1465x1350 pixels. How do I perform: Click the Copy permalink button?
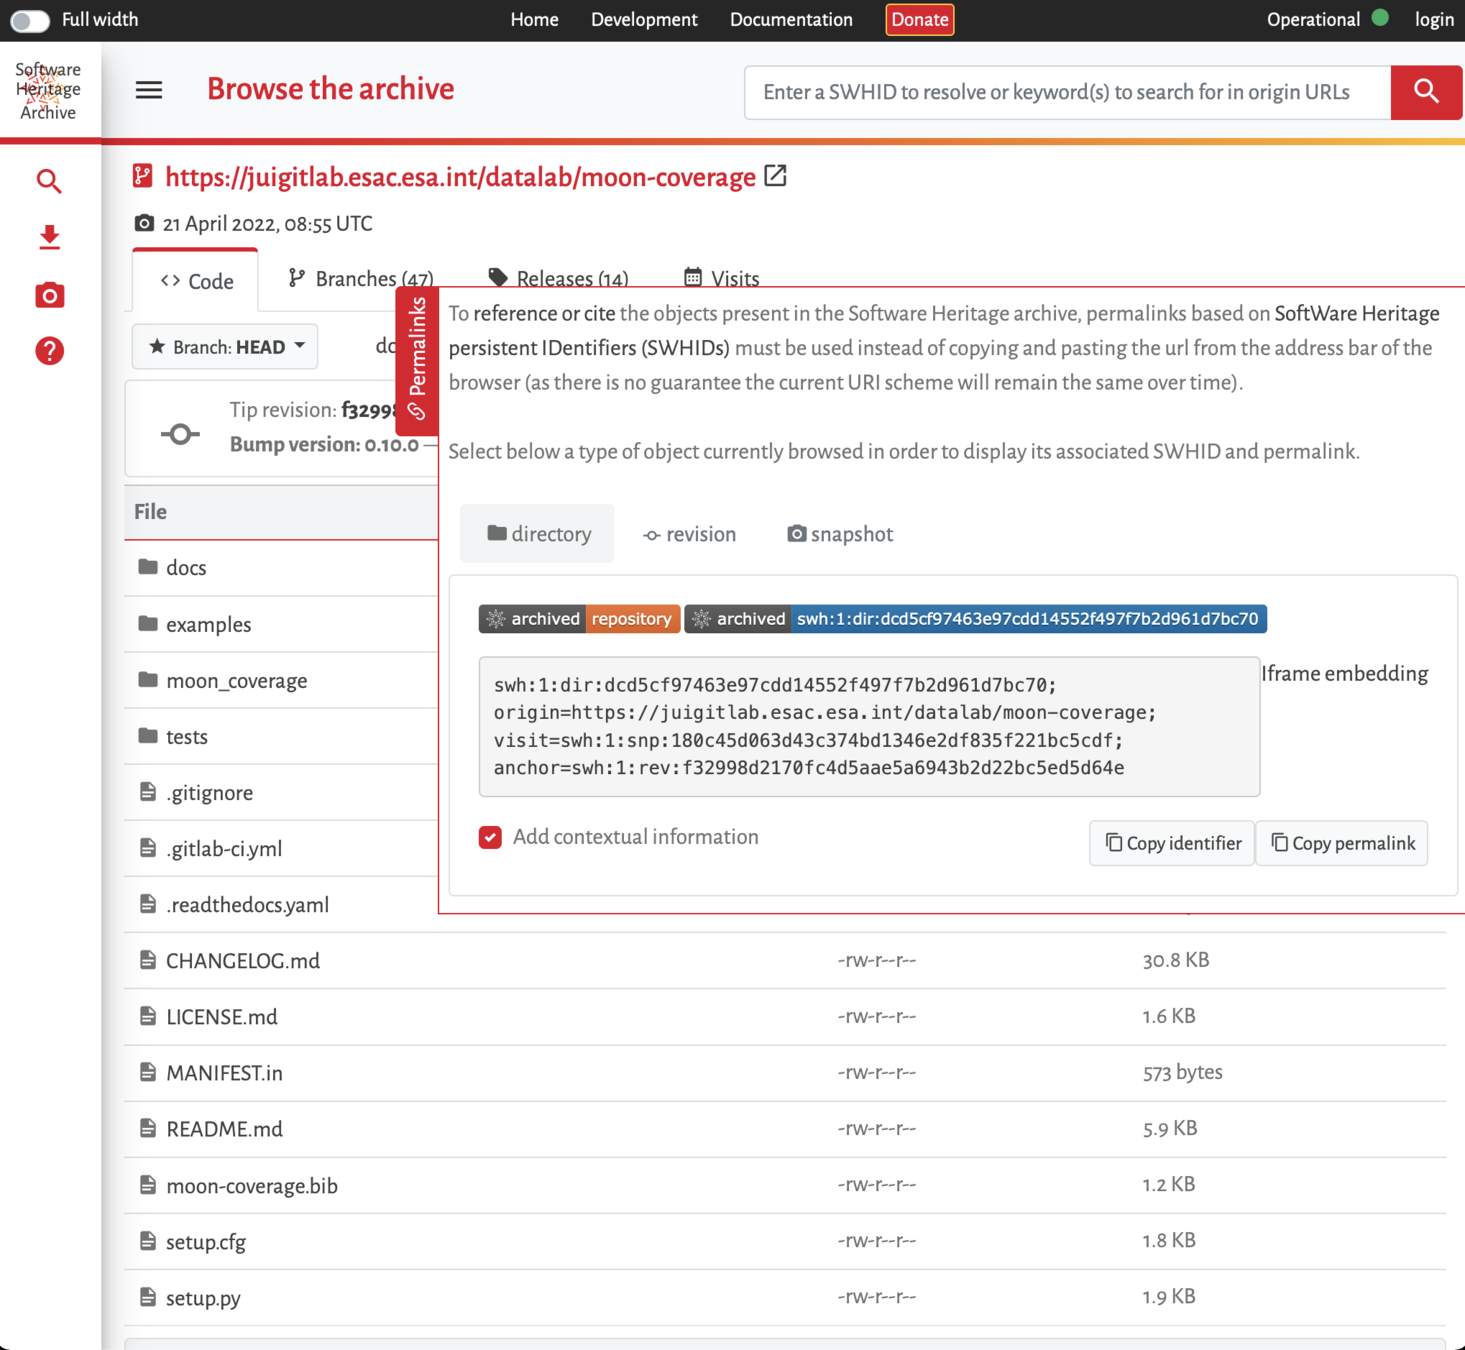point(1342,843)
